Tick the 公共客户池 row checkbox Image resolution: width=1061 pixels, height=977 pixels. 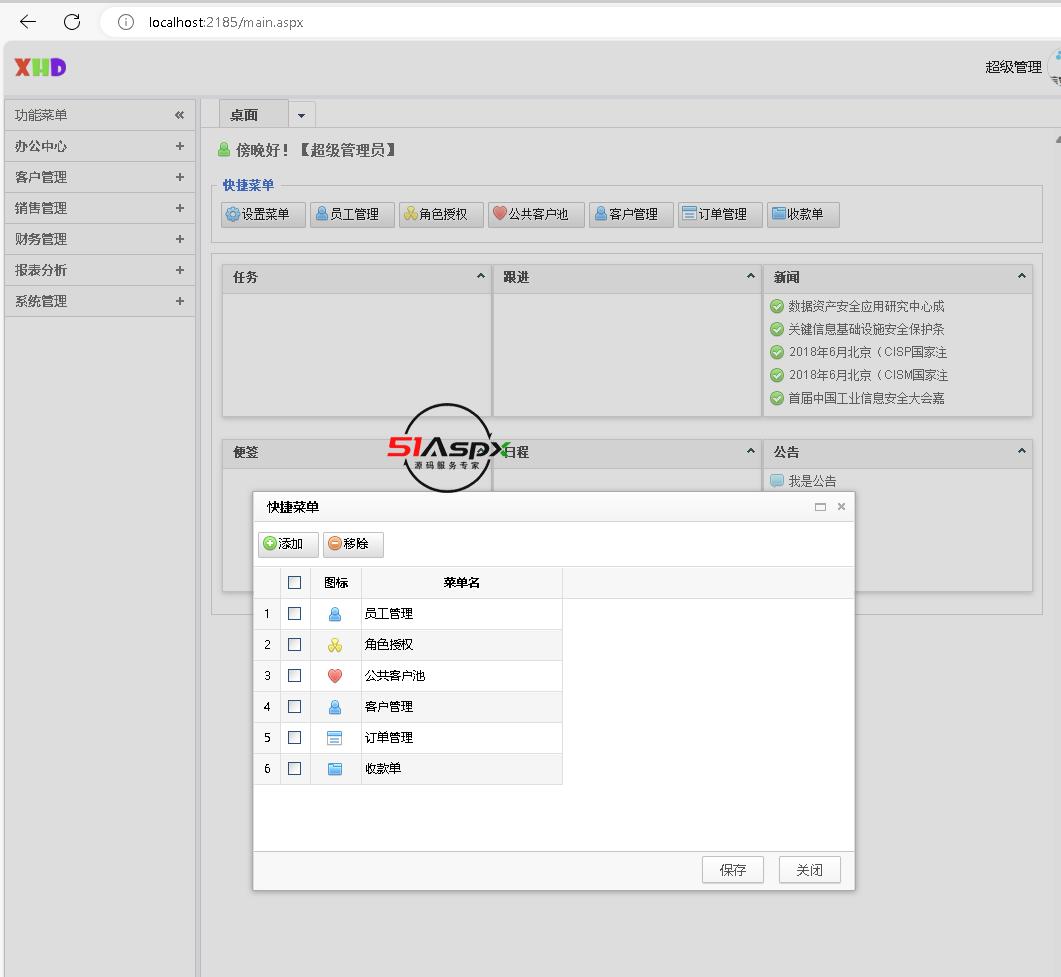coord(294,676)
